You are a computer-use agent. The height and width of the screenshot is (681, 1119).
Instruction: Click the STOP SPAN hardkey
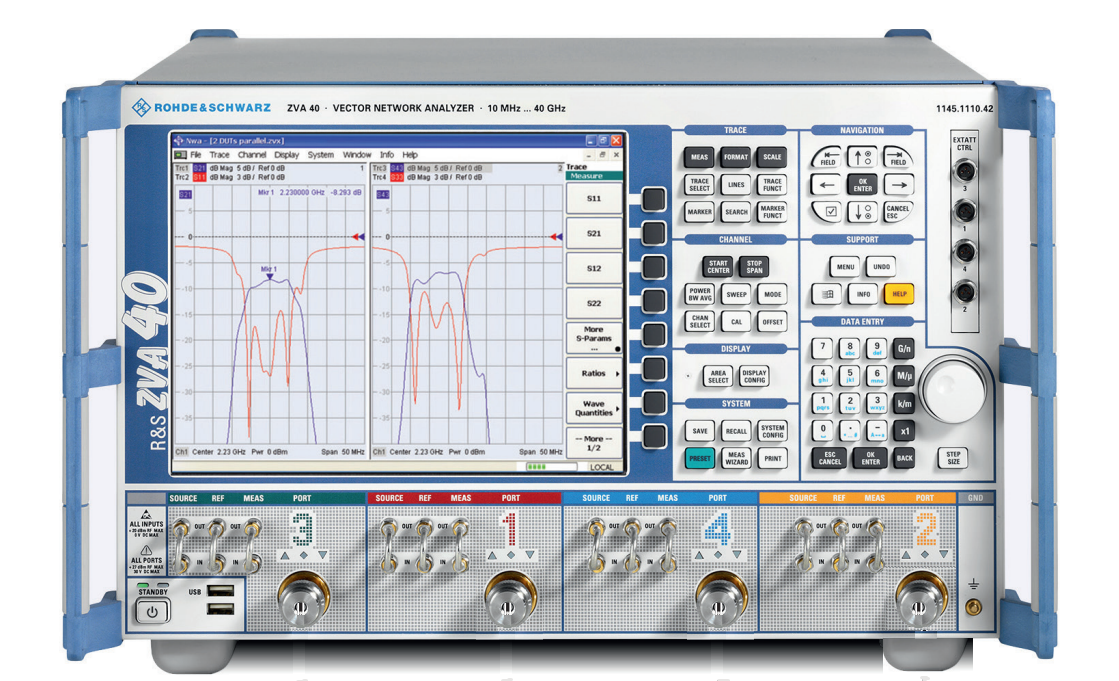754,267
